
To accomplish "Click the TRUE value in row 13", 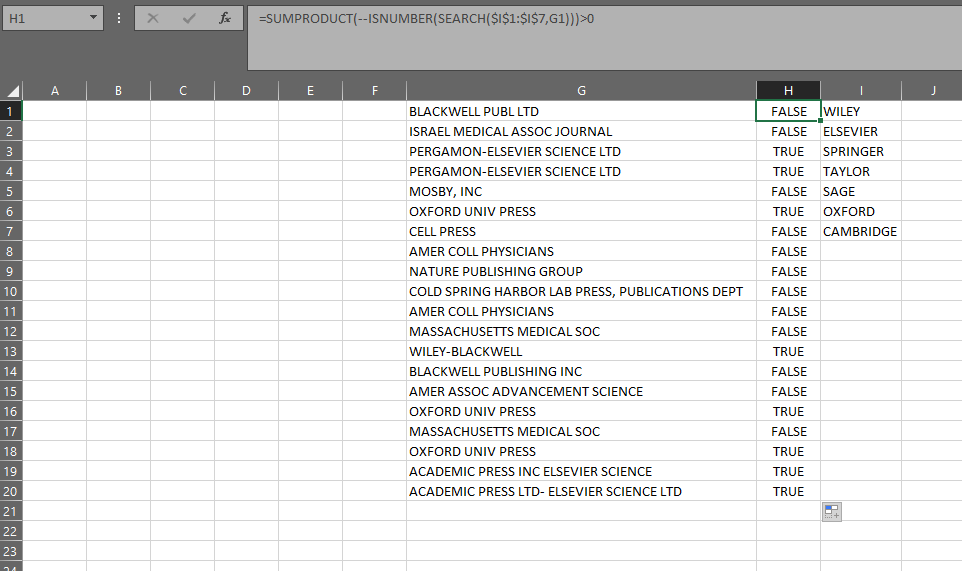I will (788, 351).
